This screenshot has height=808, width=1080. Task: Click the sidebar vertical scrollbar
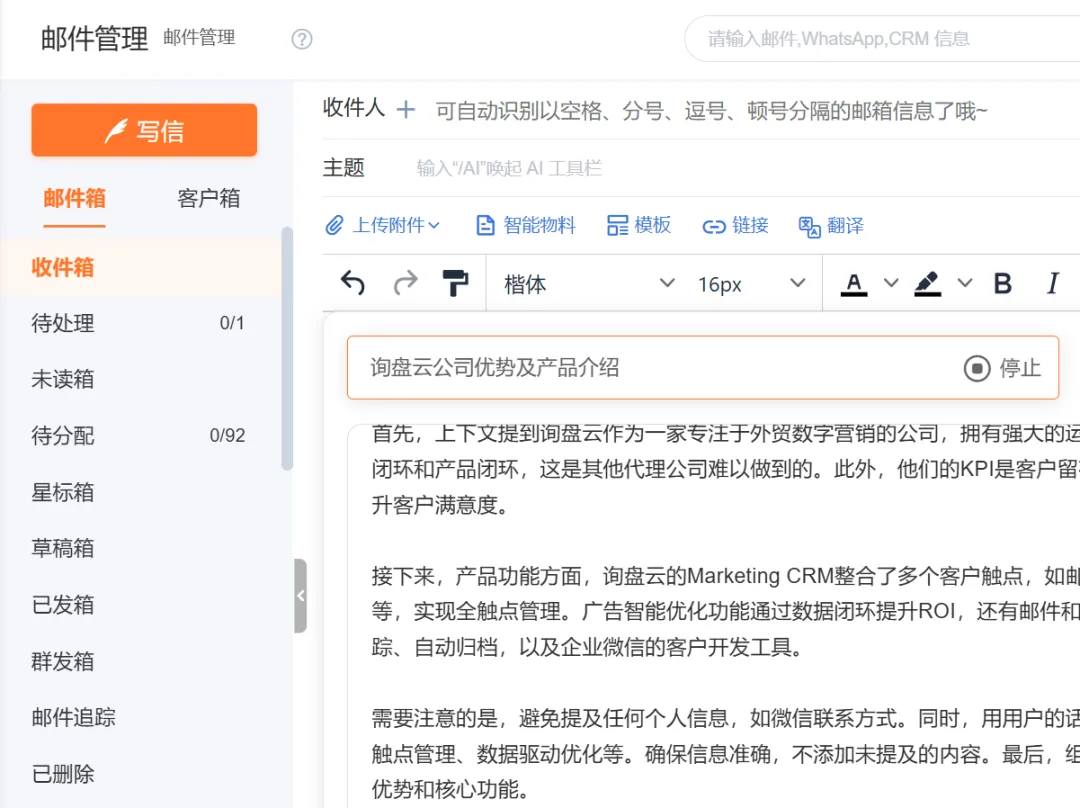click(287, 349)
